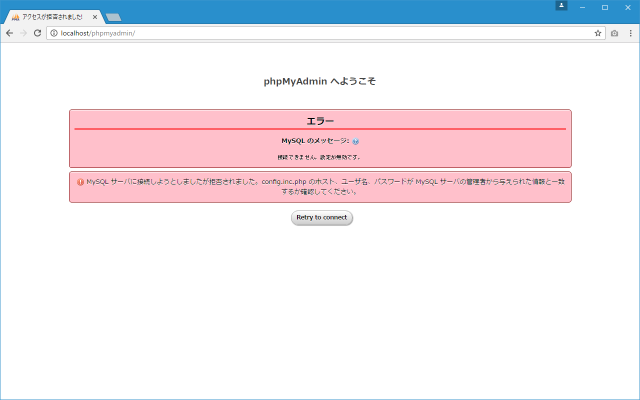Click the 接続できません error message text
Viewport: 640px width, 400px height.
[x=319, y=157]
